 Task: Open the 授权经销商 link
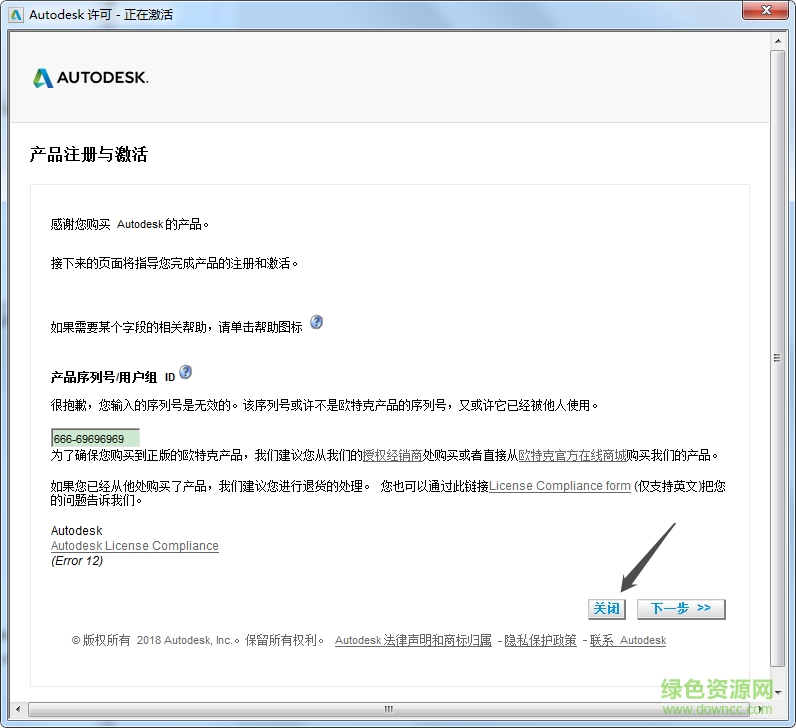click(392, 455)
